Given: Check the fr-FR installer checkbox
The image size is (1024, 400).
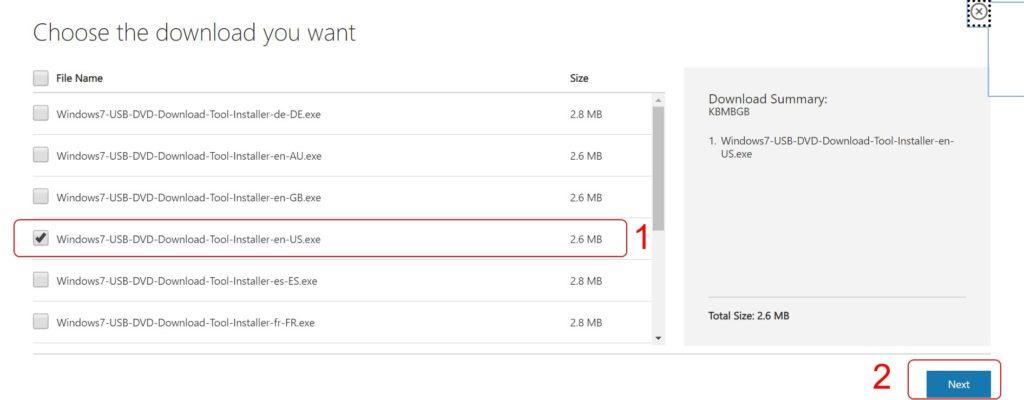Looking at the screenshot, I should coord(40,322).
